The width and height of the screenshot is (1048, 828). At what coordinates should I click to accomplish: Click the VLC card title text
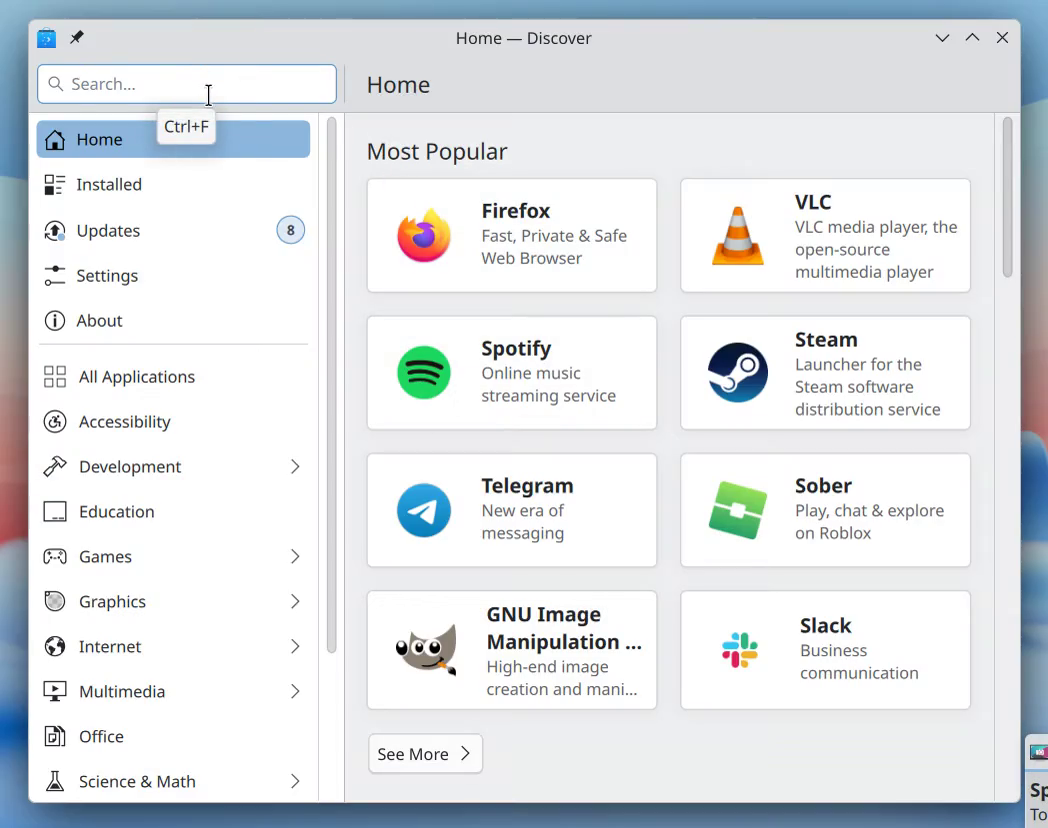[x=813, y=202]
